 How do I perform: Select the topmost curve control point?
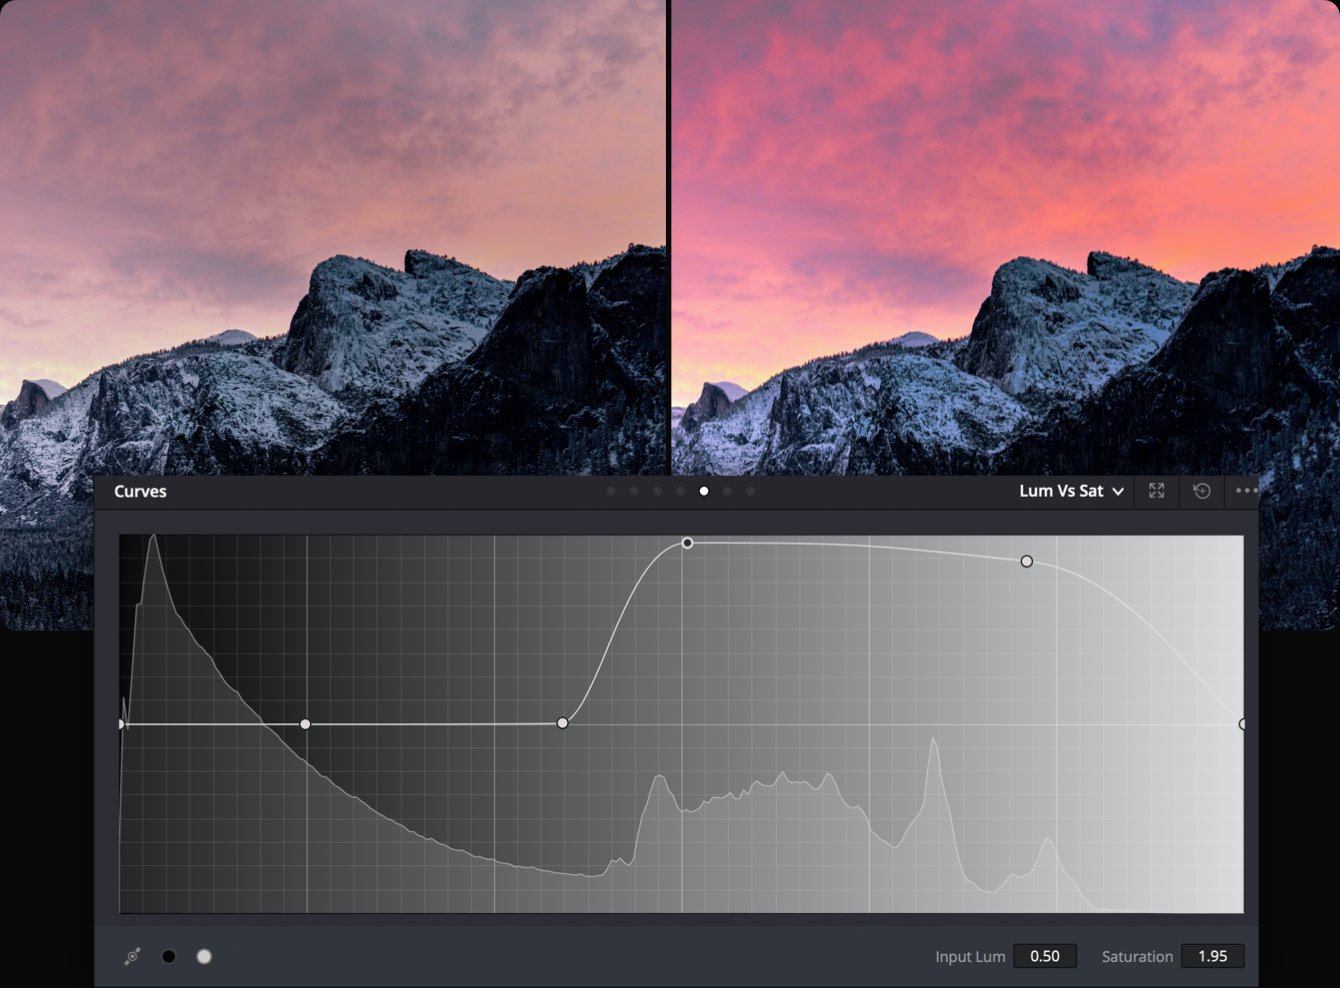point(687,543)
